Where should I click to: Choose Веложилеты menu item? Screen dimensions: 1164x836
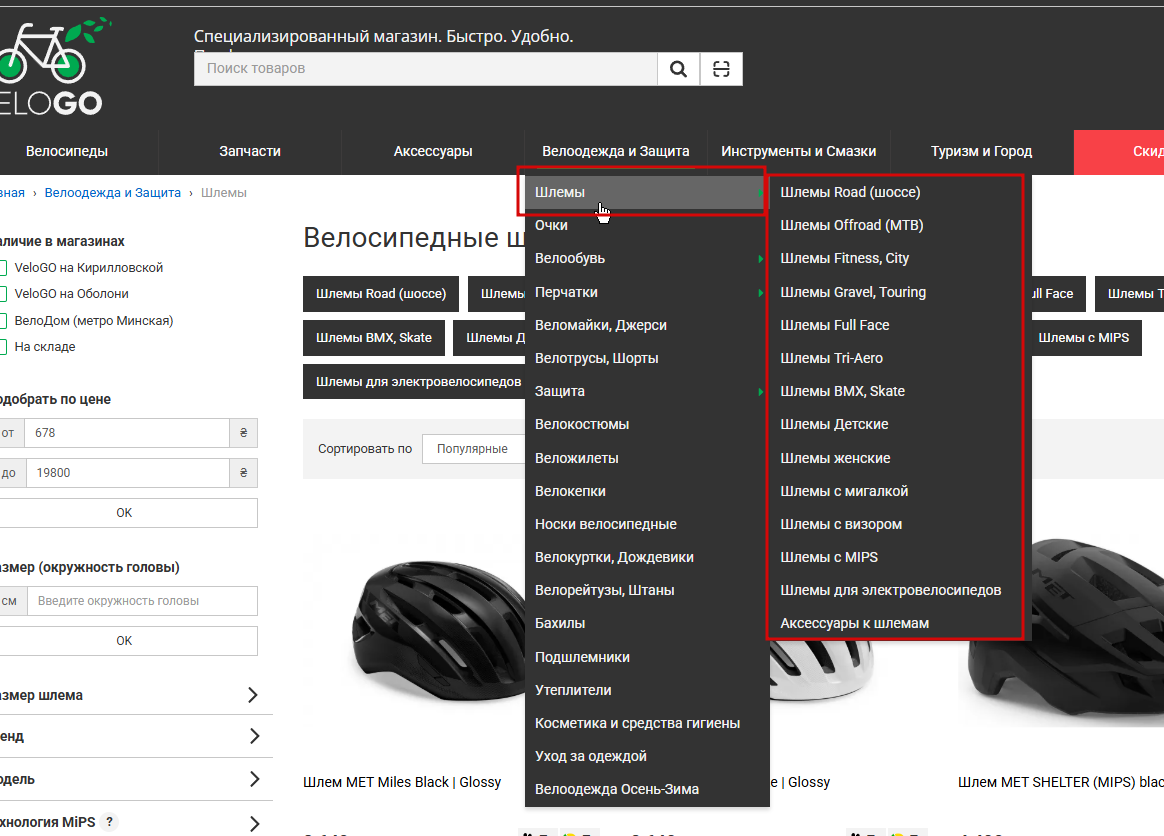647,458
